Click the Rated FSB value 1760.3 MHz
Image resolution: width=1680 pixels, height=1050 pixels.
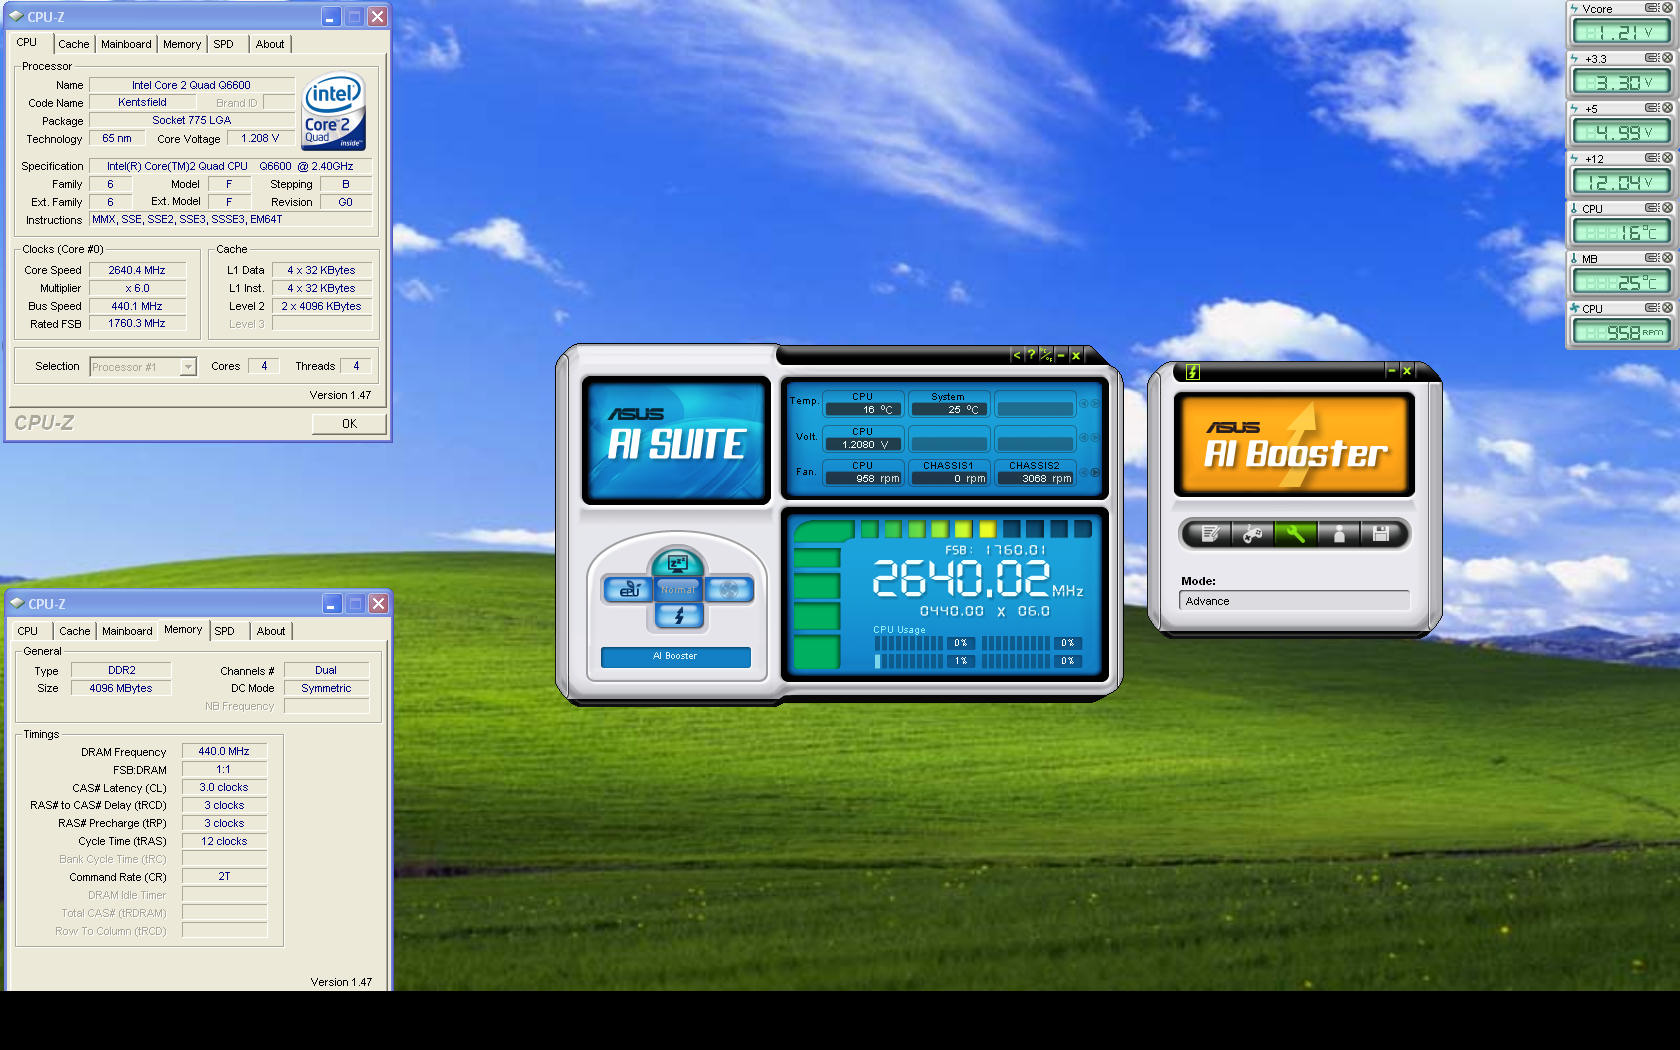[x=137, y=323]
